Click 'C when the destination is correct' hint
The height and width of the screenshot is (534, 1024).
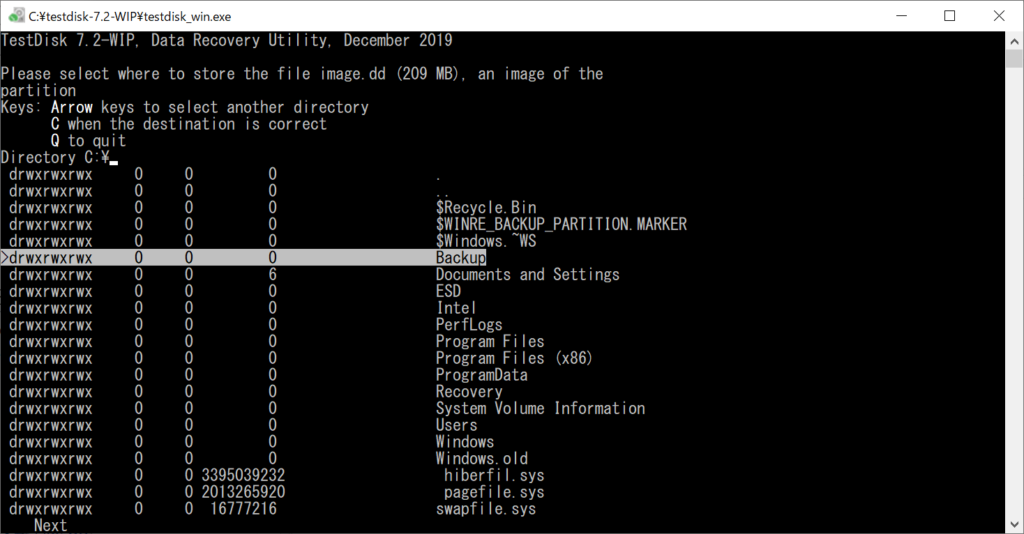pyautogui.click(x=189, y=124)
